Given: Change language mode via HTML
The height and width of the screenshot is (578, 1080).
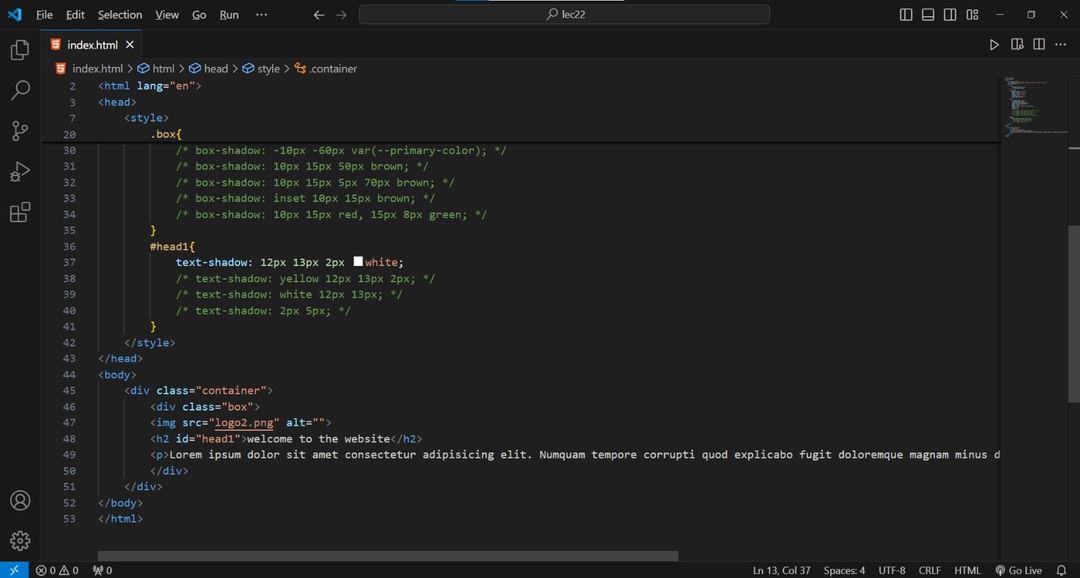Looking at the screenshot, I should coord(967,570).
